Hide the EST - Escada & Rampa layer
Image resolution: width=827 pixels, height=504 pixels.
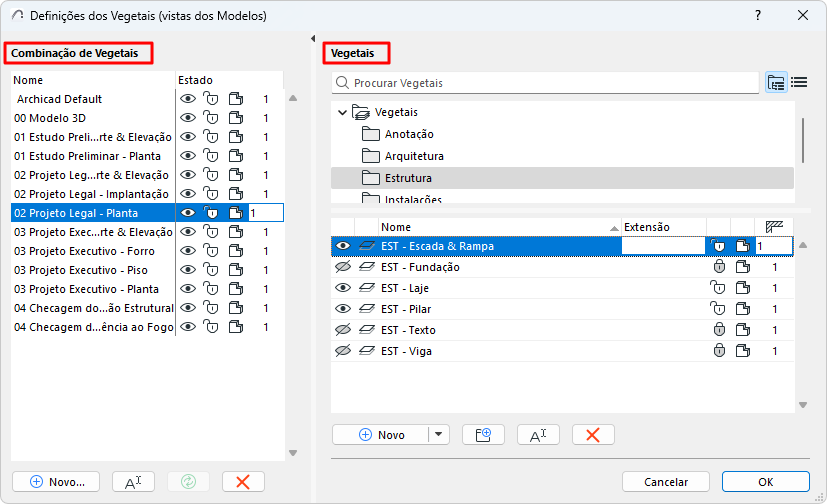coord(343,246)
